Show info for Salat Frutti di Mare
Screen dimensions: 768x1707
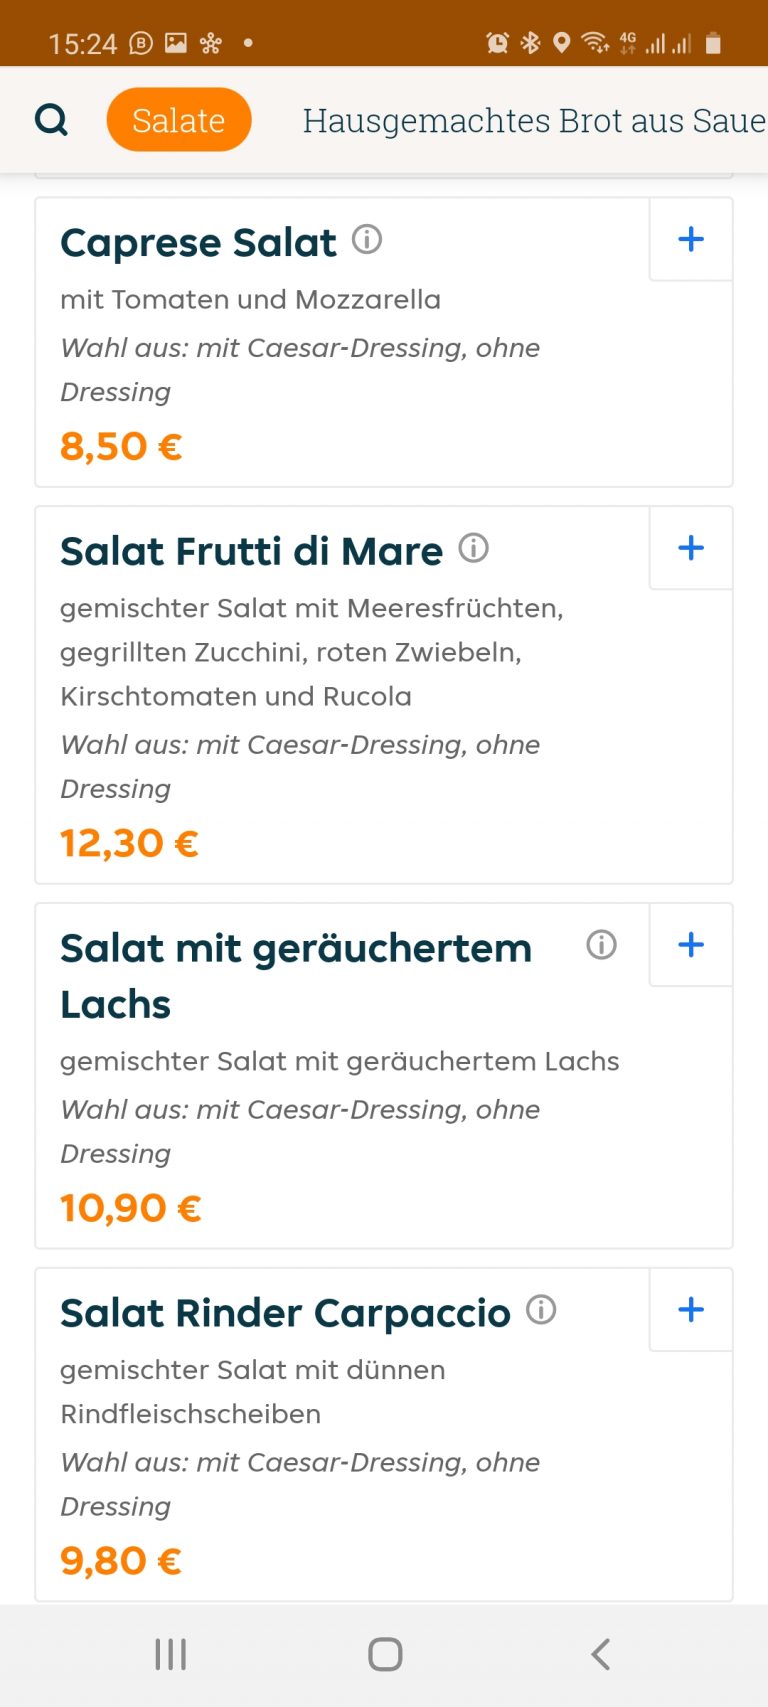473,548
